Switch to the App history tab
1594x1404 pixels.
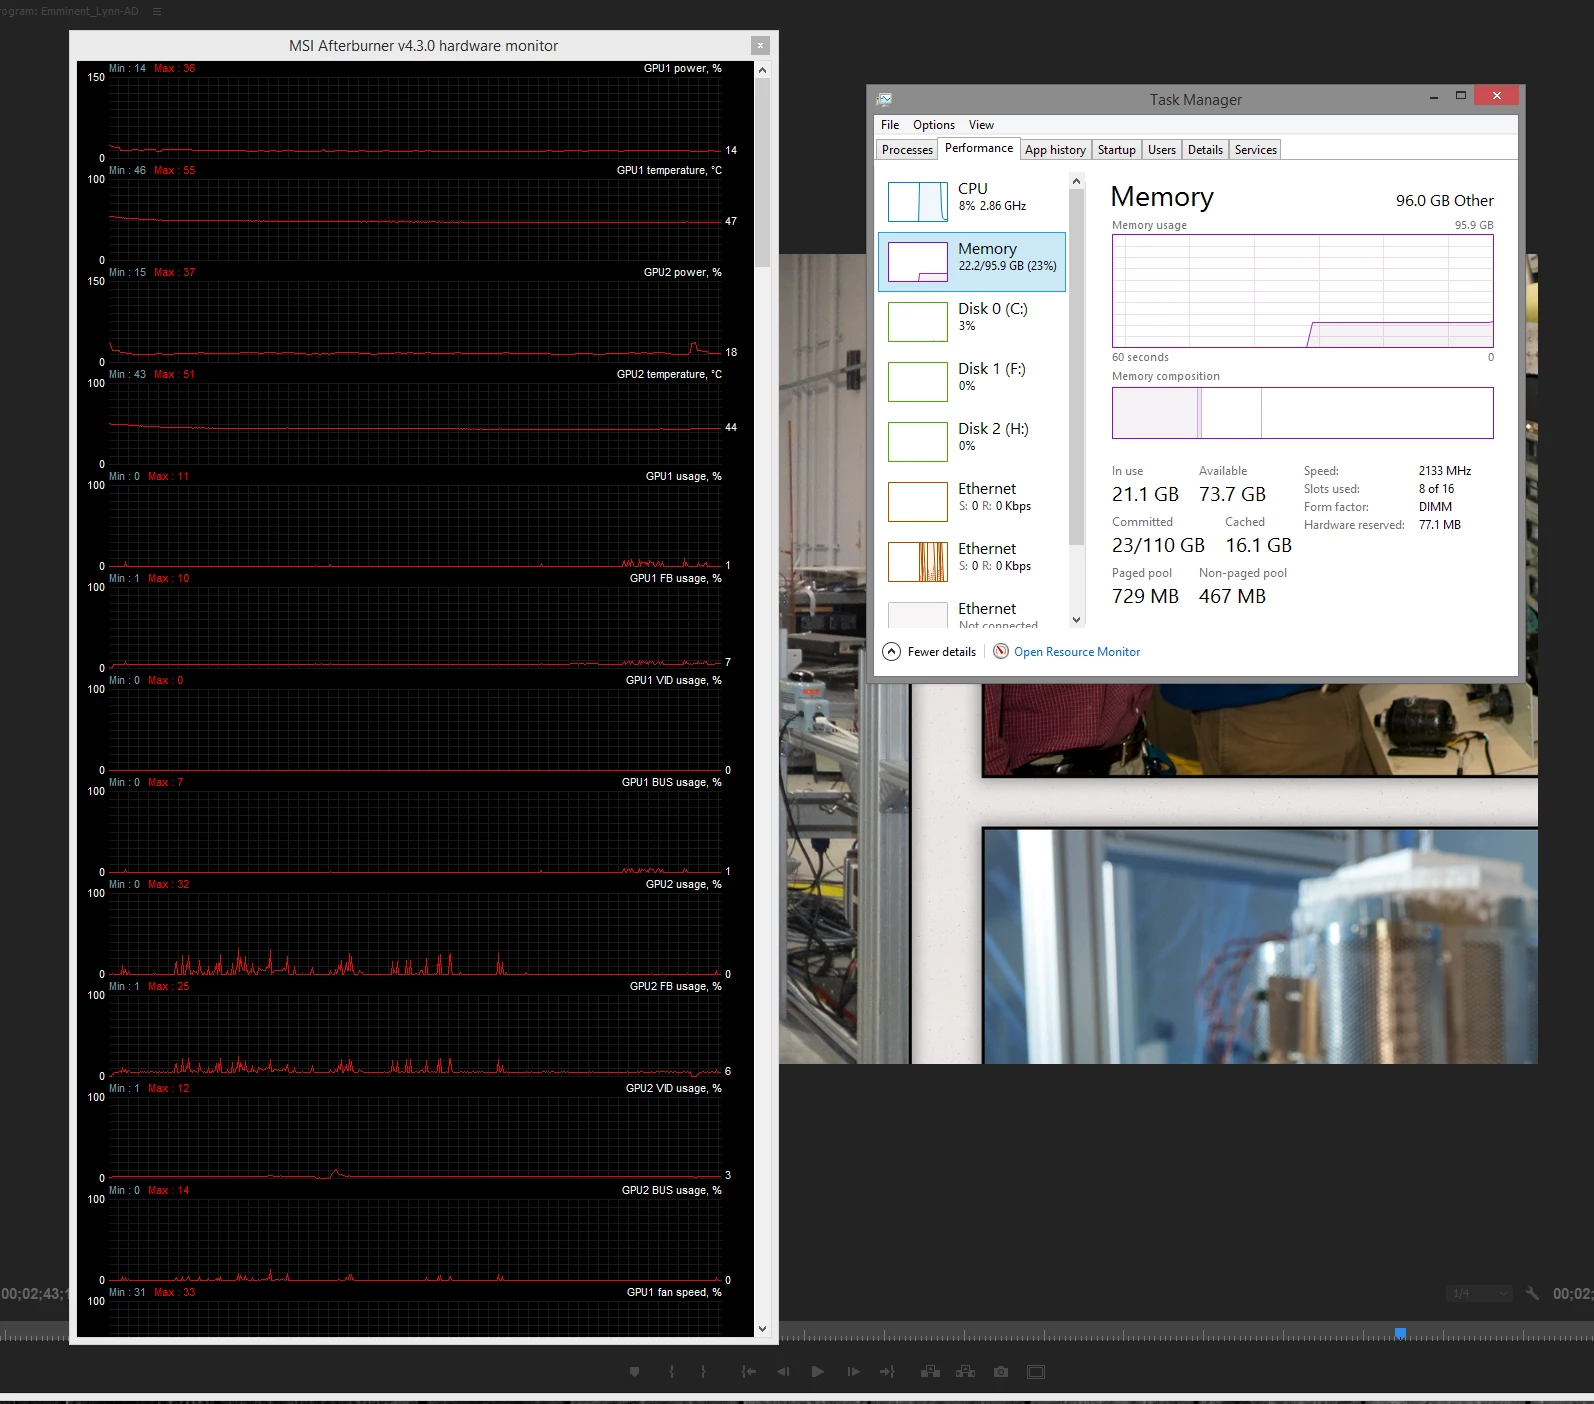(1055, 150)
